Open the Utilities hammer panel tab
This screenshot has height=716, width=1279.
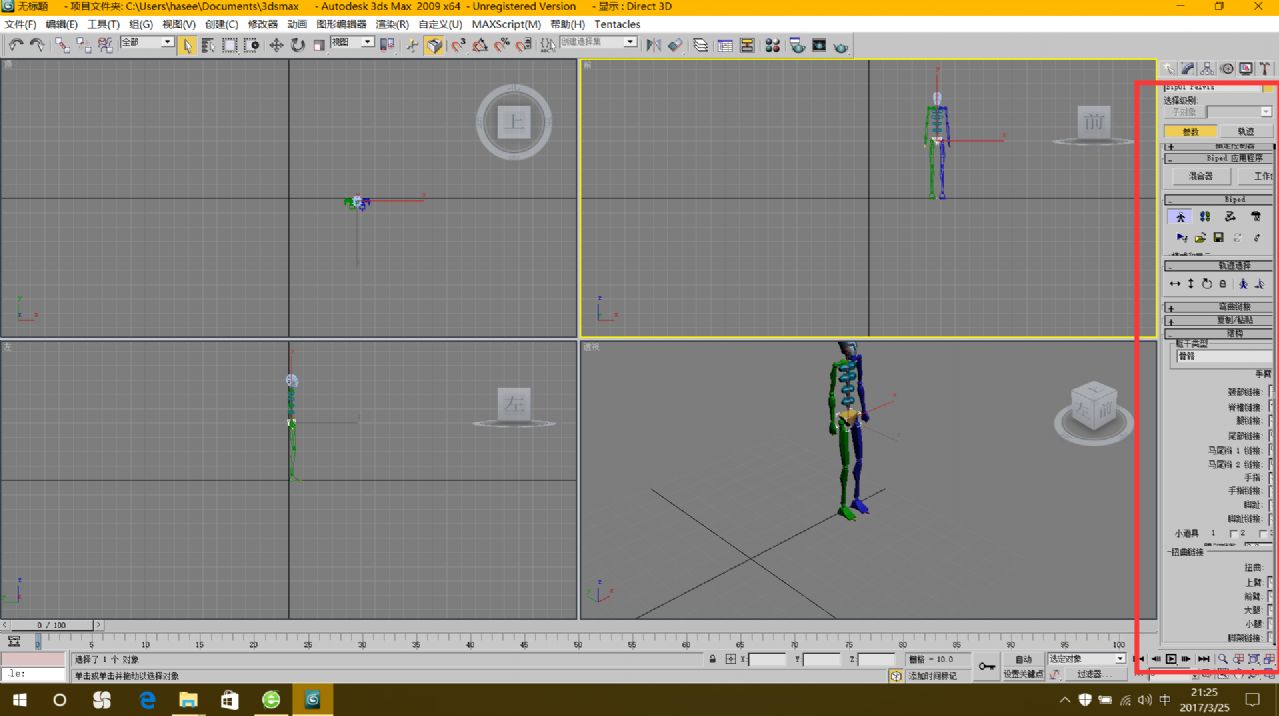[x=1265, y=69]
